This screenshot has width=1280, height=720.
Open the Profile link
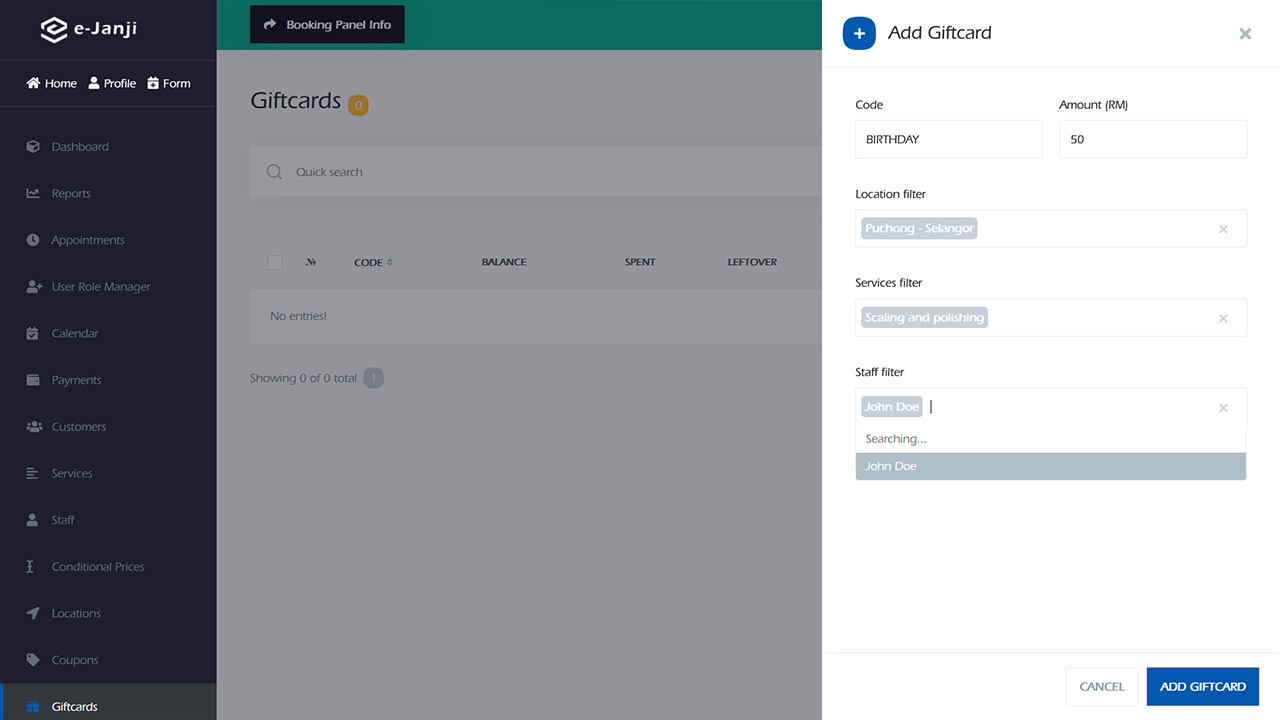pos(112,83)
